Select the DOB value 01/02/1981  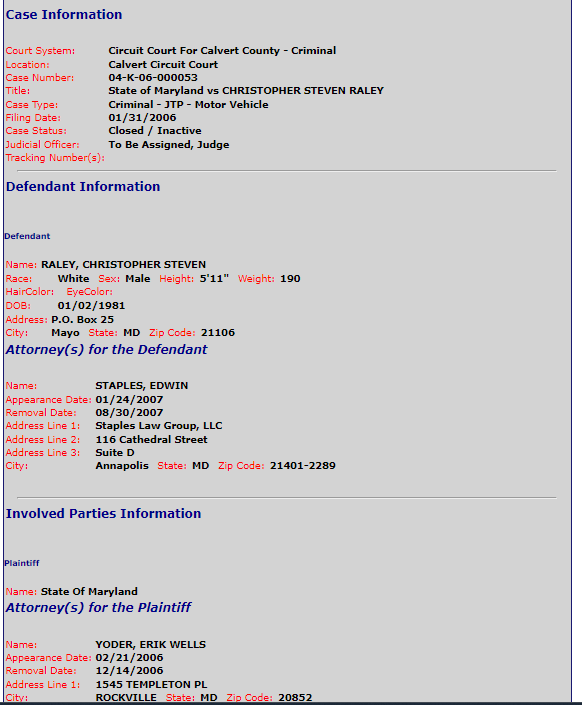(x=91, y=305)
